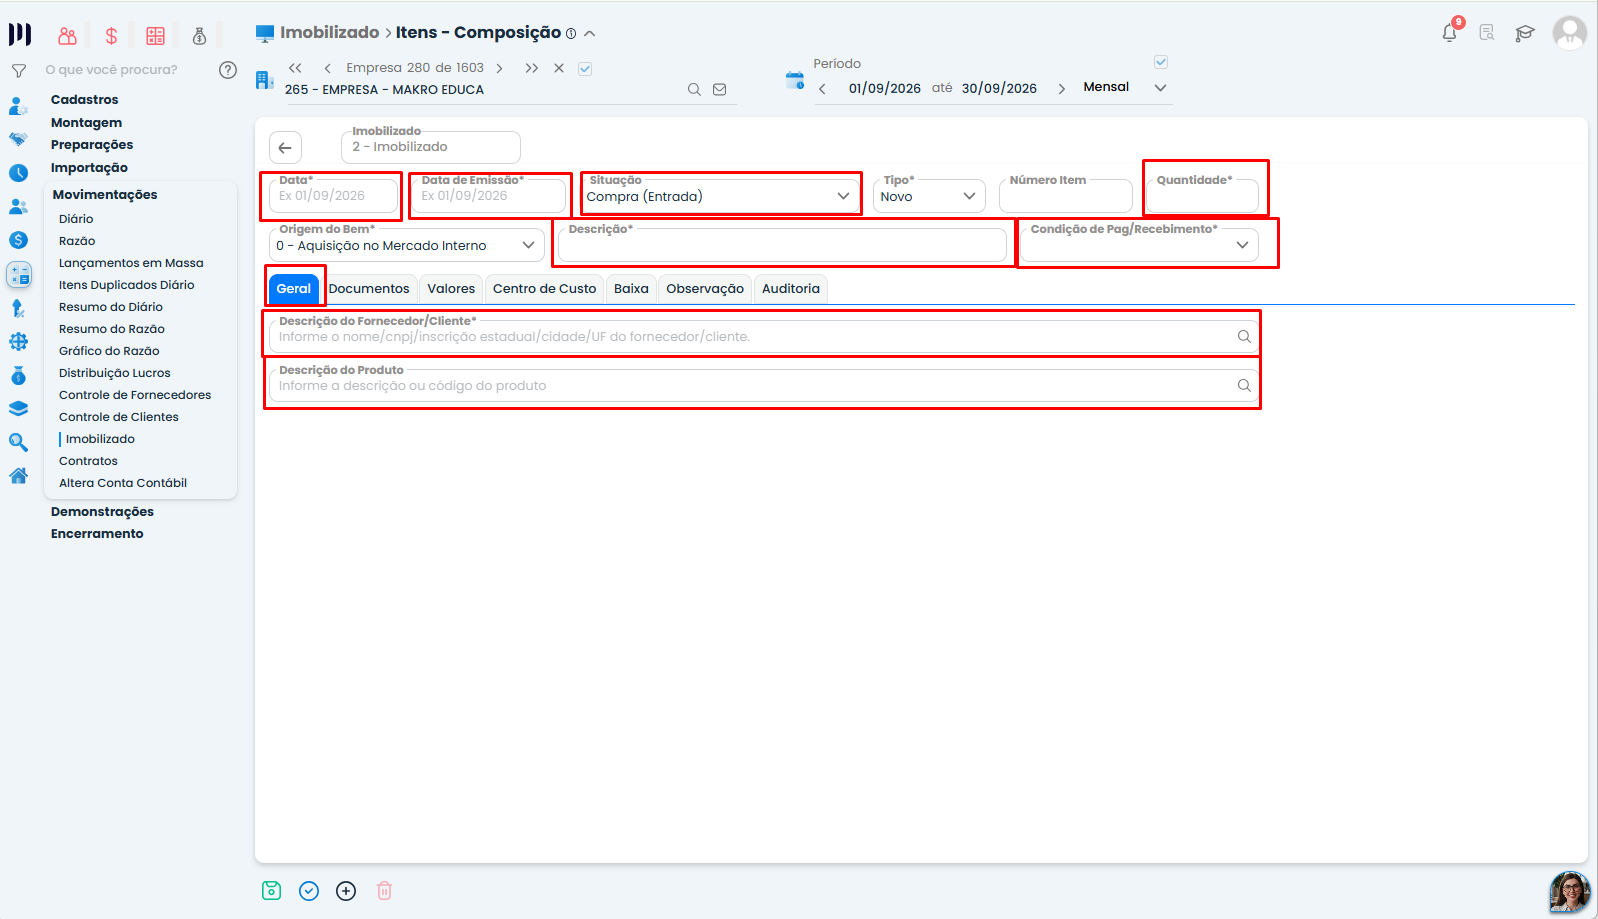Open the Tipo dropdown showing Novo
Viewport: 1598px width, 919px height.
click(x=929, y=196)
